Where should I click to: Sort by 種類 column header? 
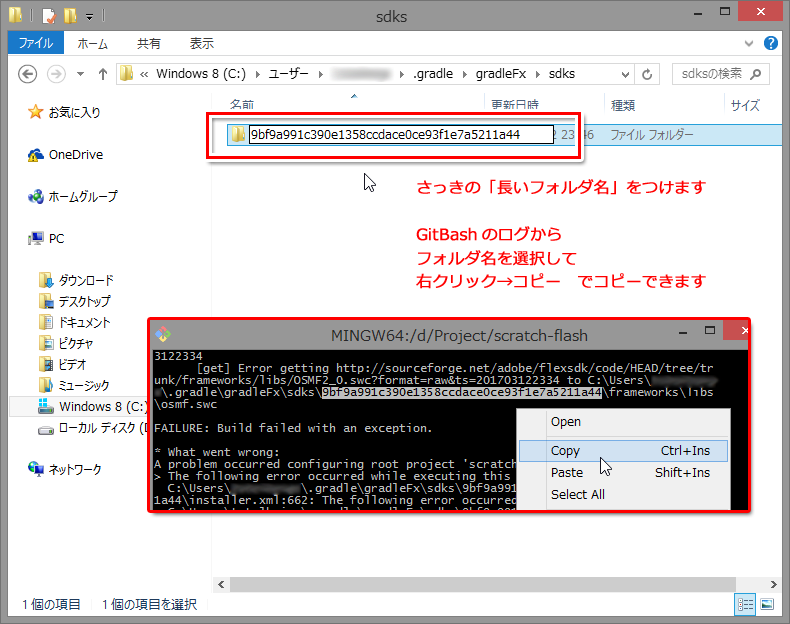click(x=623, y=105)
